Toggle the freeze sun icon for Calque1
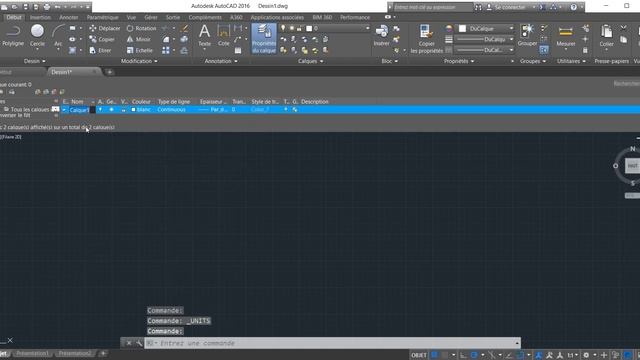The width and height of the screenshot is (640, 360). pyautogui.click(x=111, y=109)
